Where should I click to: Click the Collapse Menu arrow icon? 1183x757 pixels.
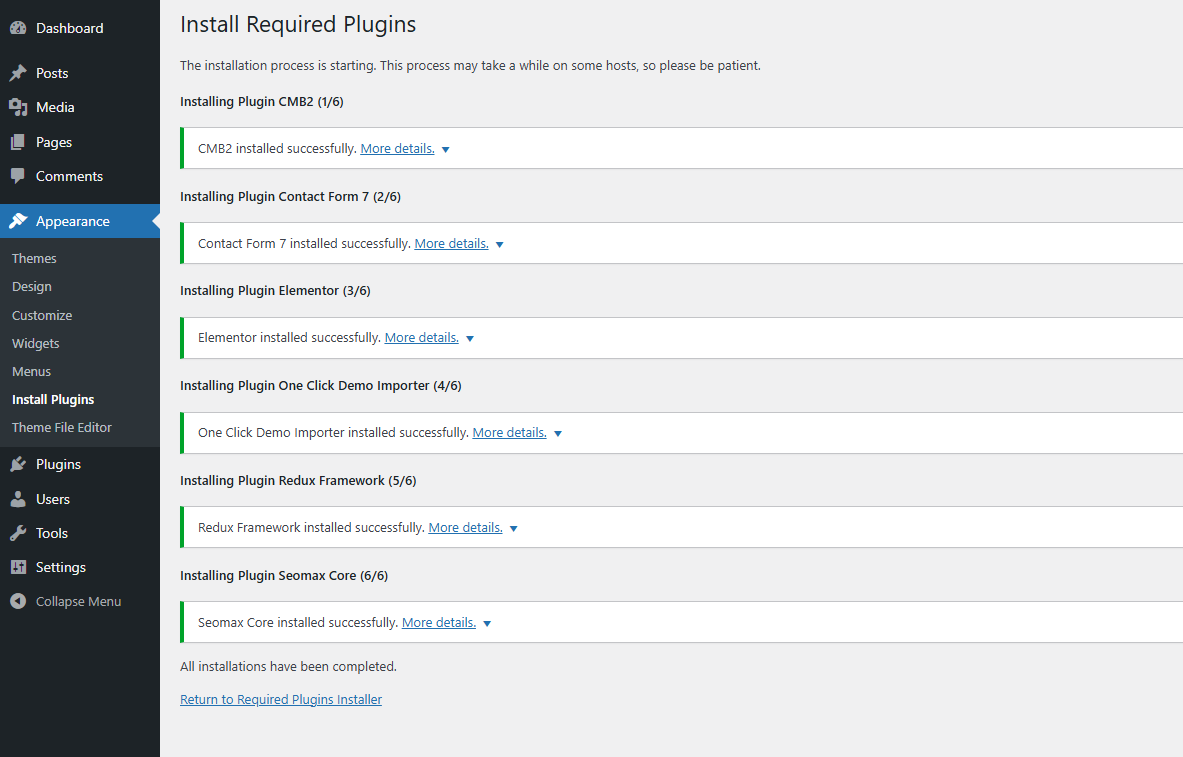(x=18, y=602)
